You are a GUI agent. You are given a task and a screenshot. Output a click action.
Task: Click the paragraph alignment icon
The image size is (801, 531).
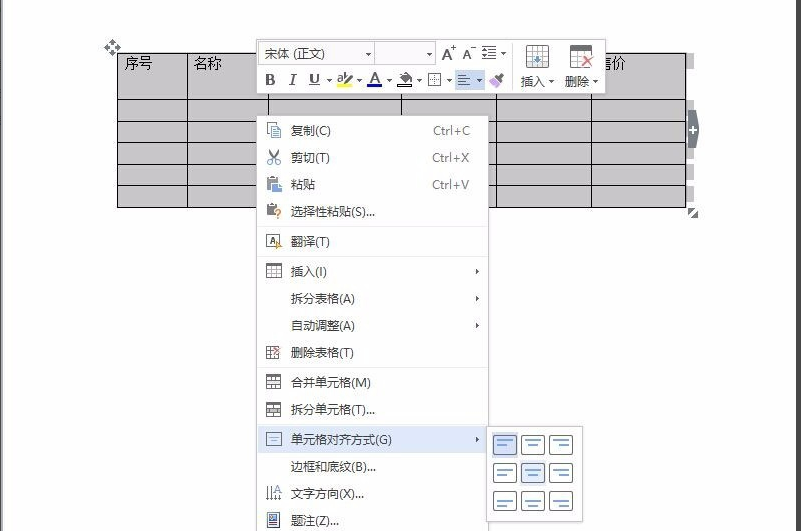464,80
